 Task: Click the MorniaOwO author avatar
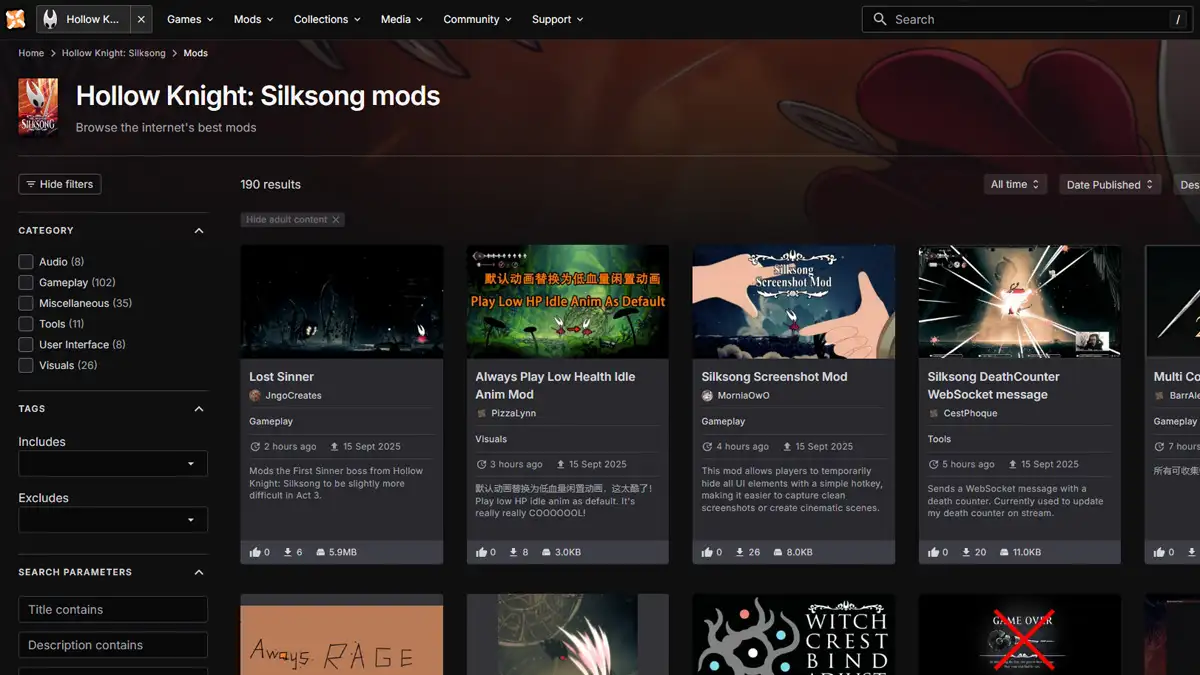coord(708,396)
